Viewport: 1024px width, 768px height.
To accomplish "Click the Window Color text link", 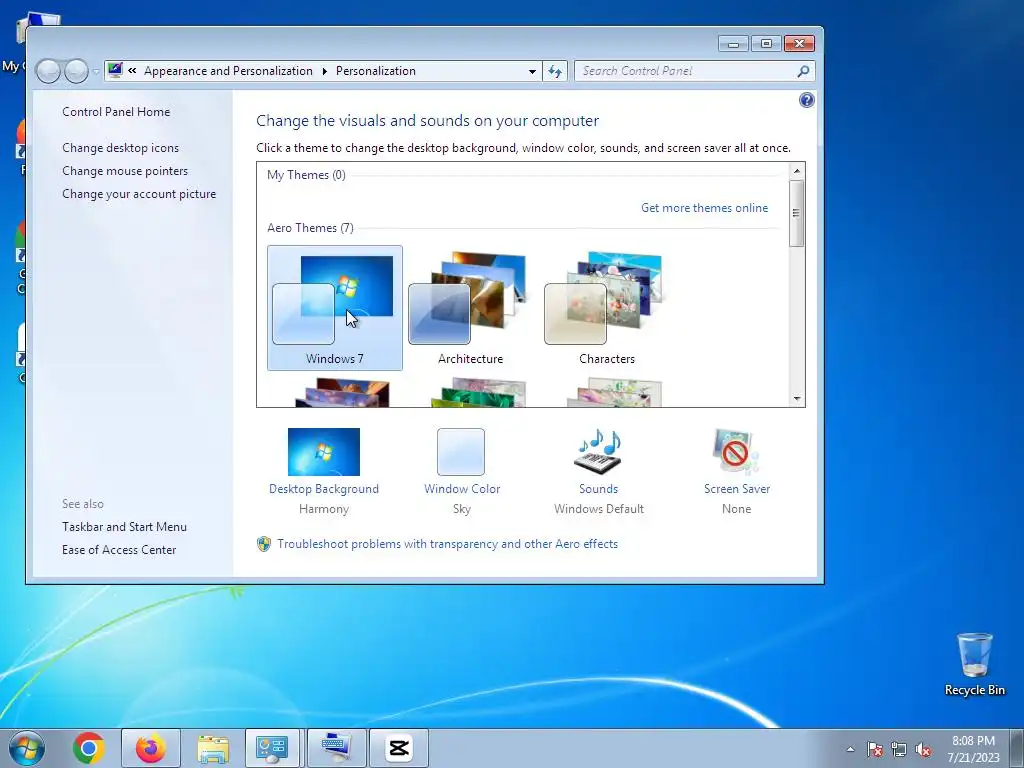I will pos(462,488).
